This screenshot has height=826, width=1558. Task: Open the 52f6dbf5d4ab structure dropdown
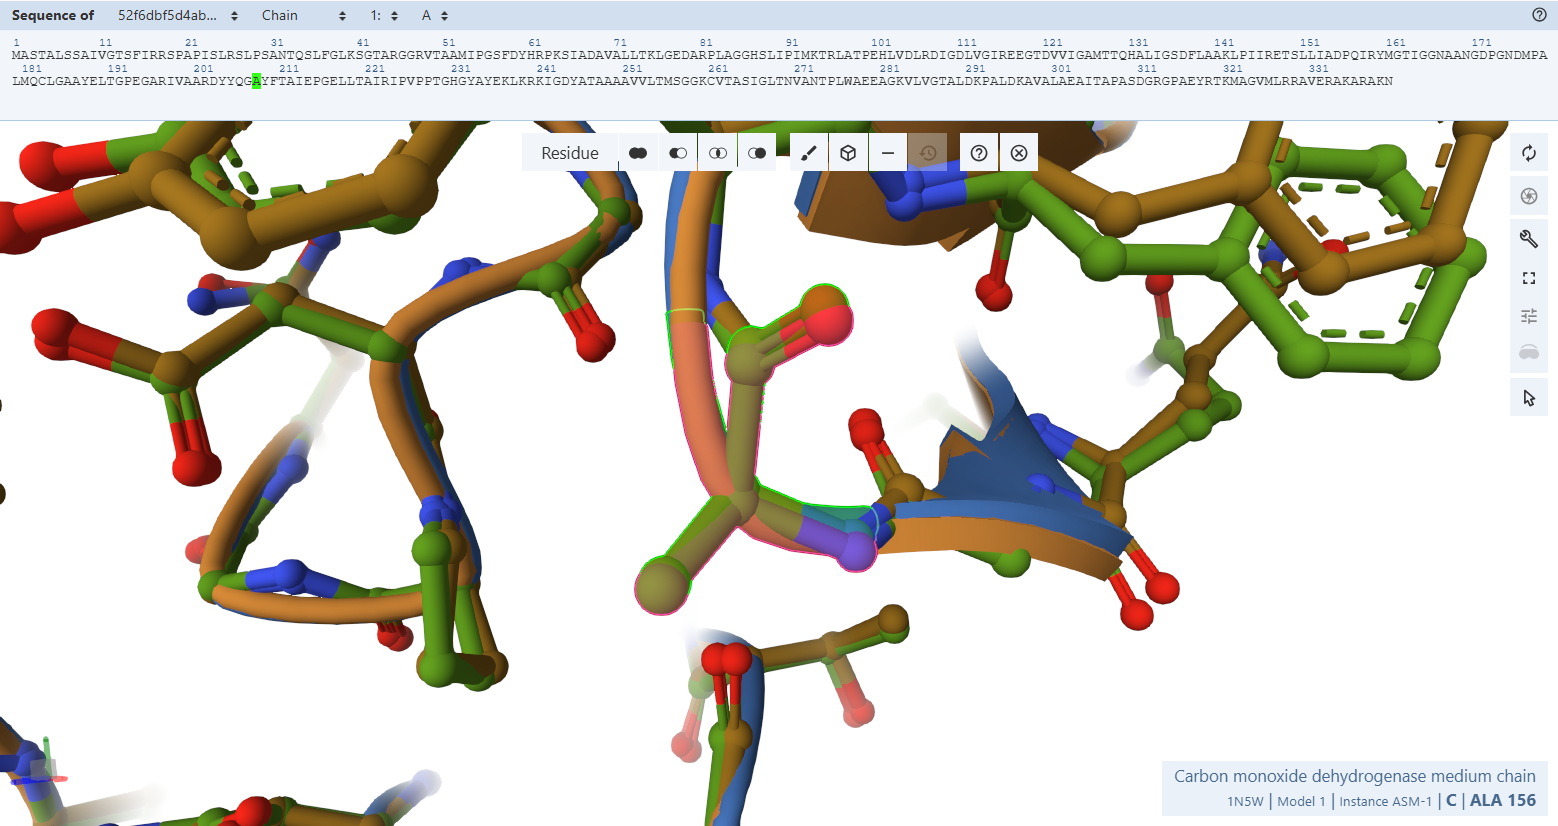[178, 15]
